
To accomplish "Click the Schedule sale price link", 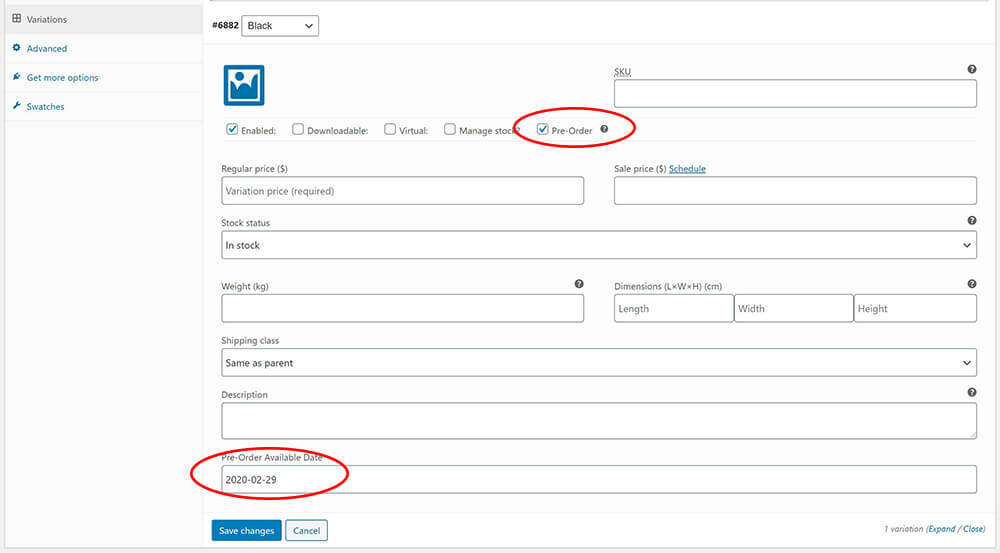I will [x=687, y=169].
